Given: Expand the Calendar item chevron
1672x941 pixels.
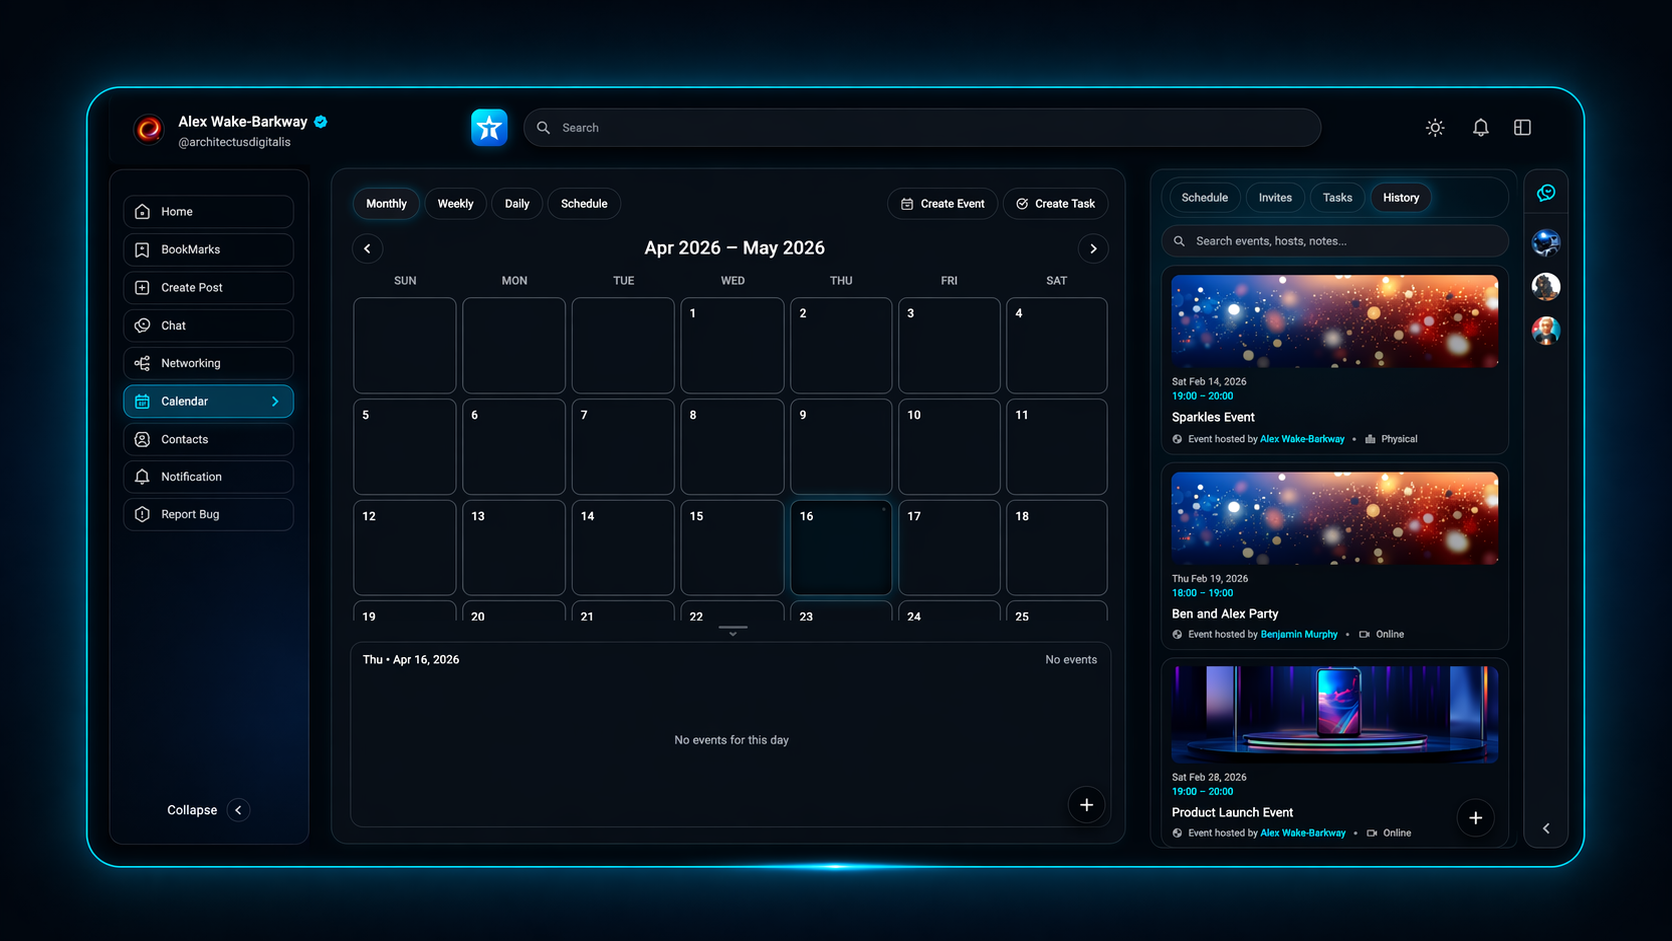Looking at the screenshot, I should 275,402.
